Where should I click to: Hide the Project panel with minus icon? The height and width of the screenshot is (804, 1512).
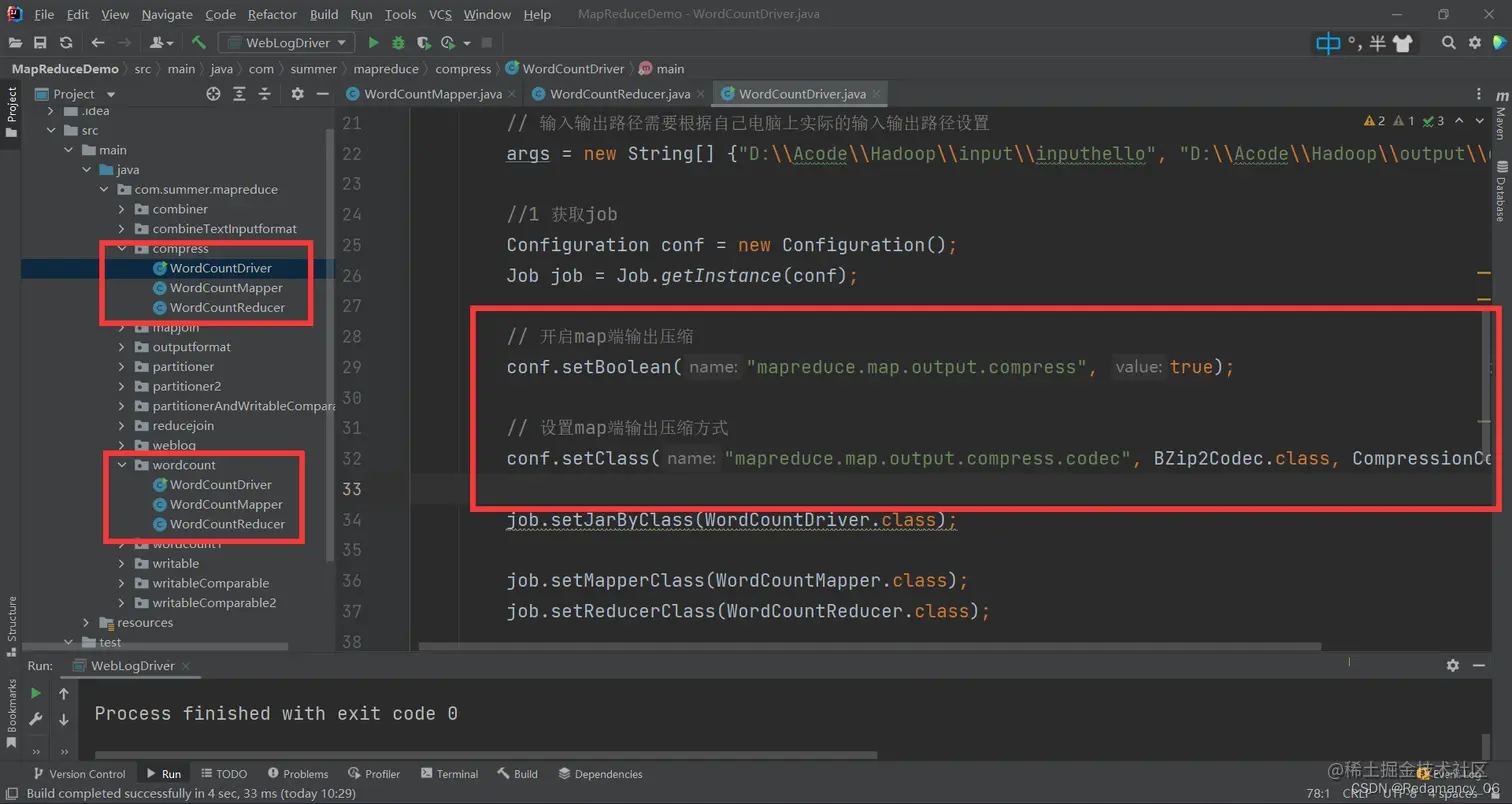point(322,94)
